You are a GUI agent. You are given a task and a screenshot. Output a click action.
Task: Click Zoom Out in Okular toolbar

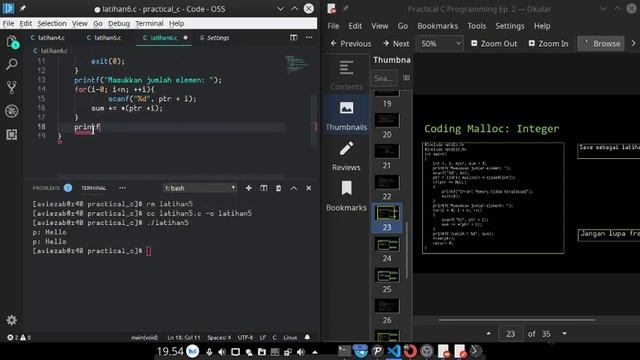(x=494, y=43)
